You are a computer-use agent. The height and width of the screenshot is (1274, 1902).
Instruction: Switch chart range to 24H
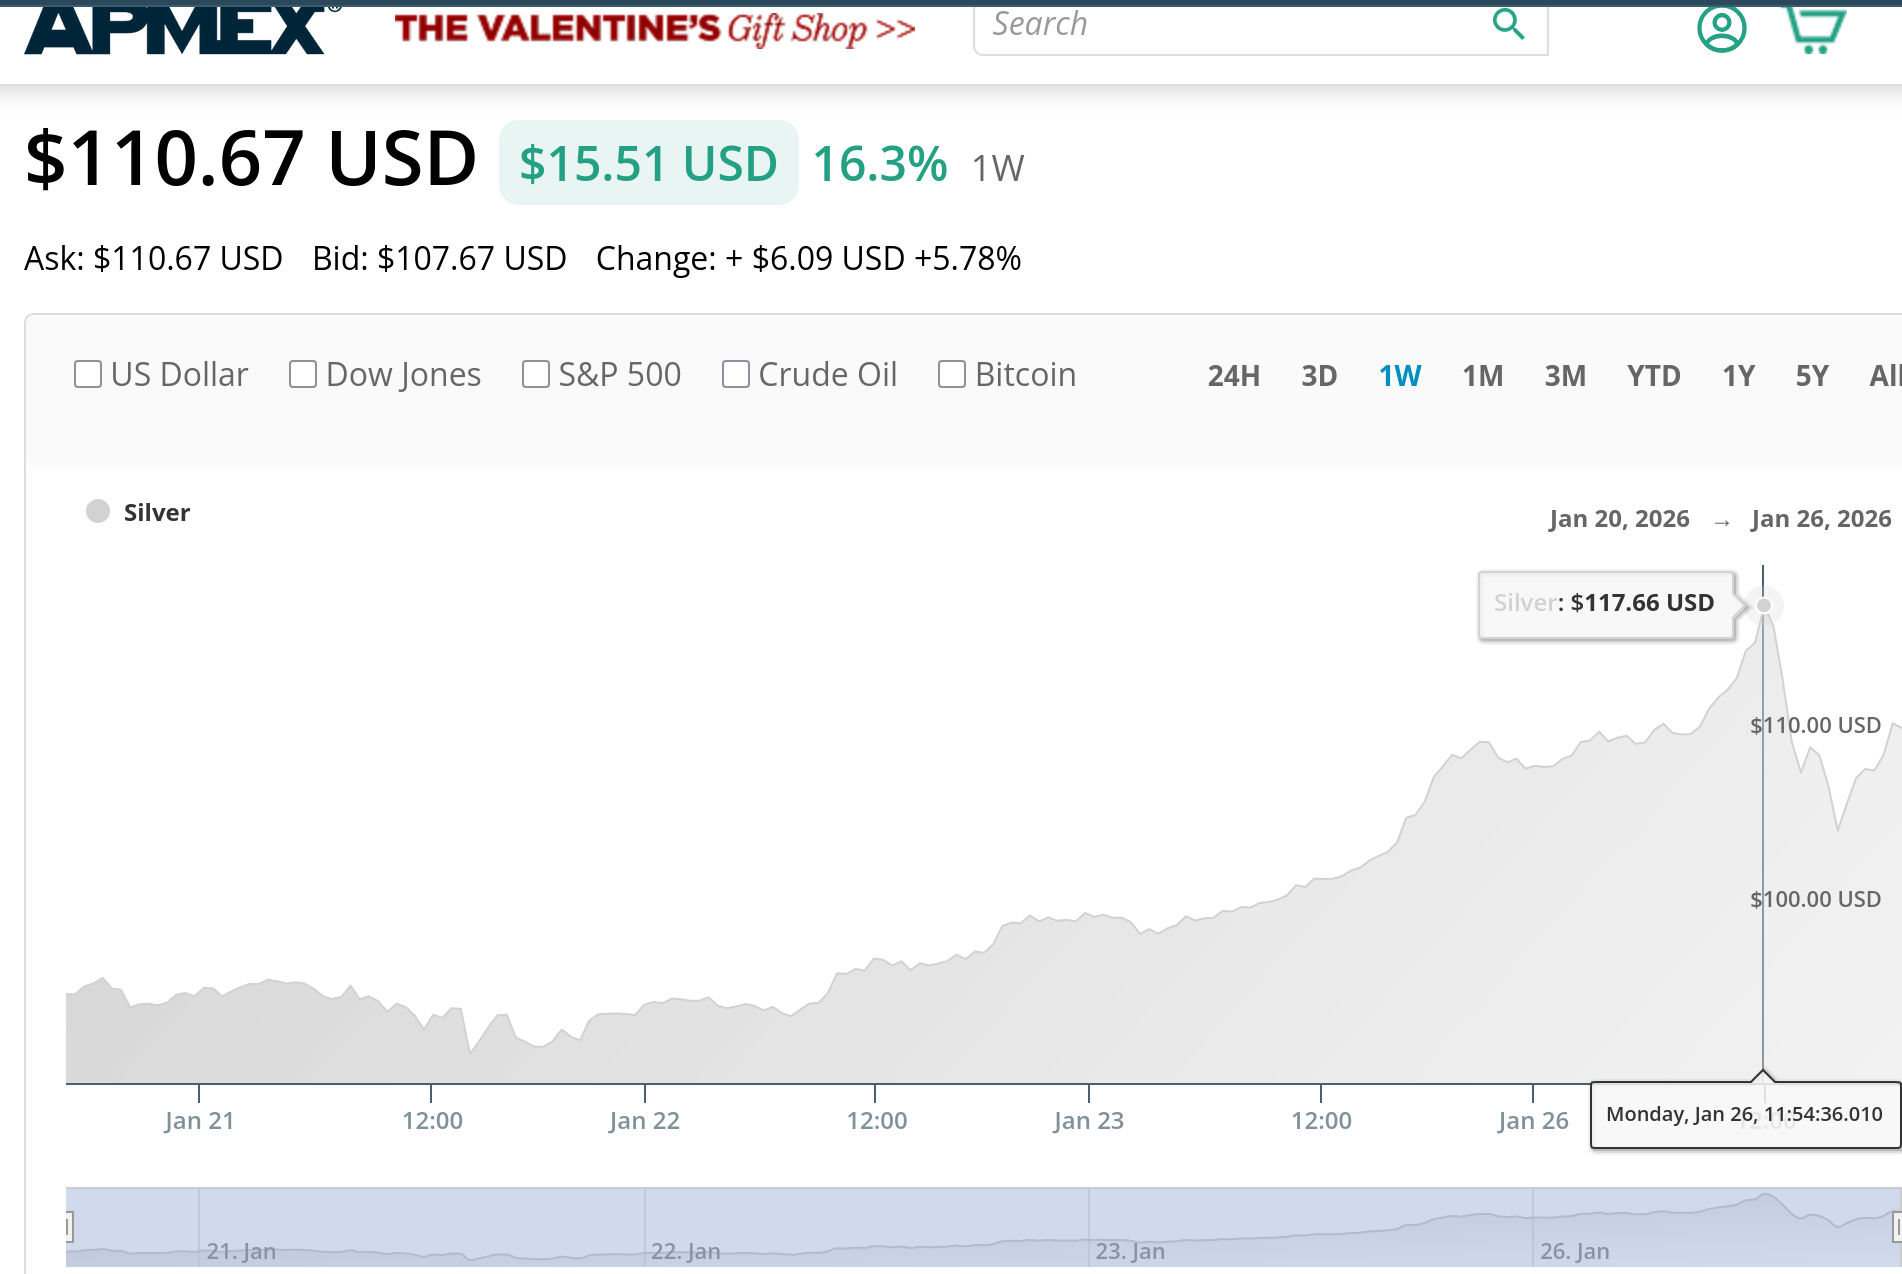(1234, 376)
